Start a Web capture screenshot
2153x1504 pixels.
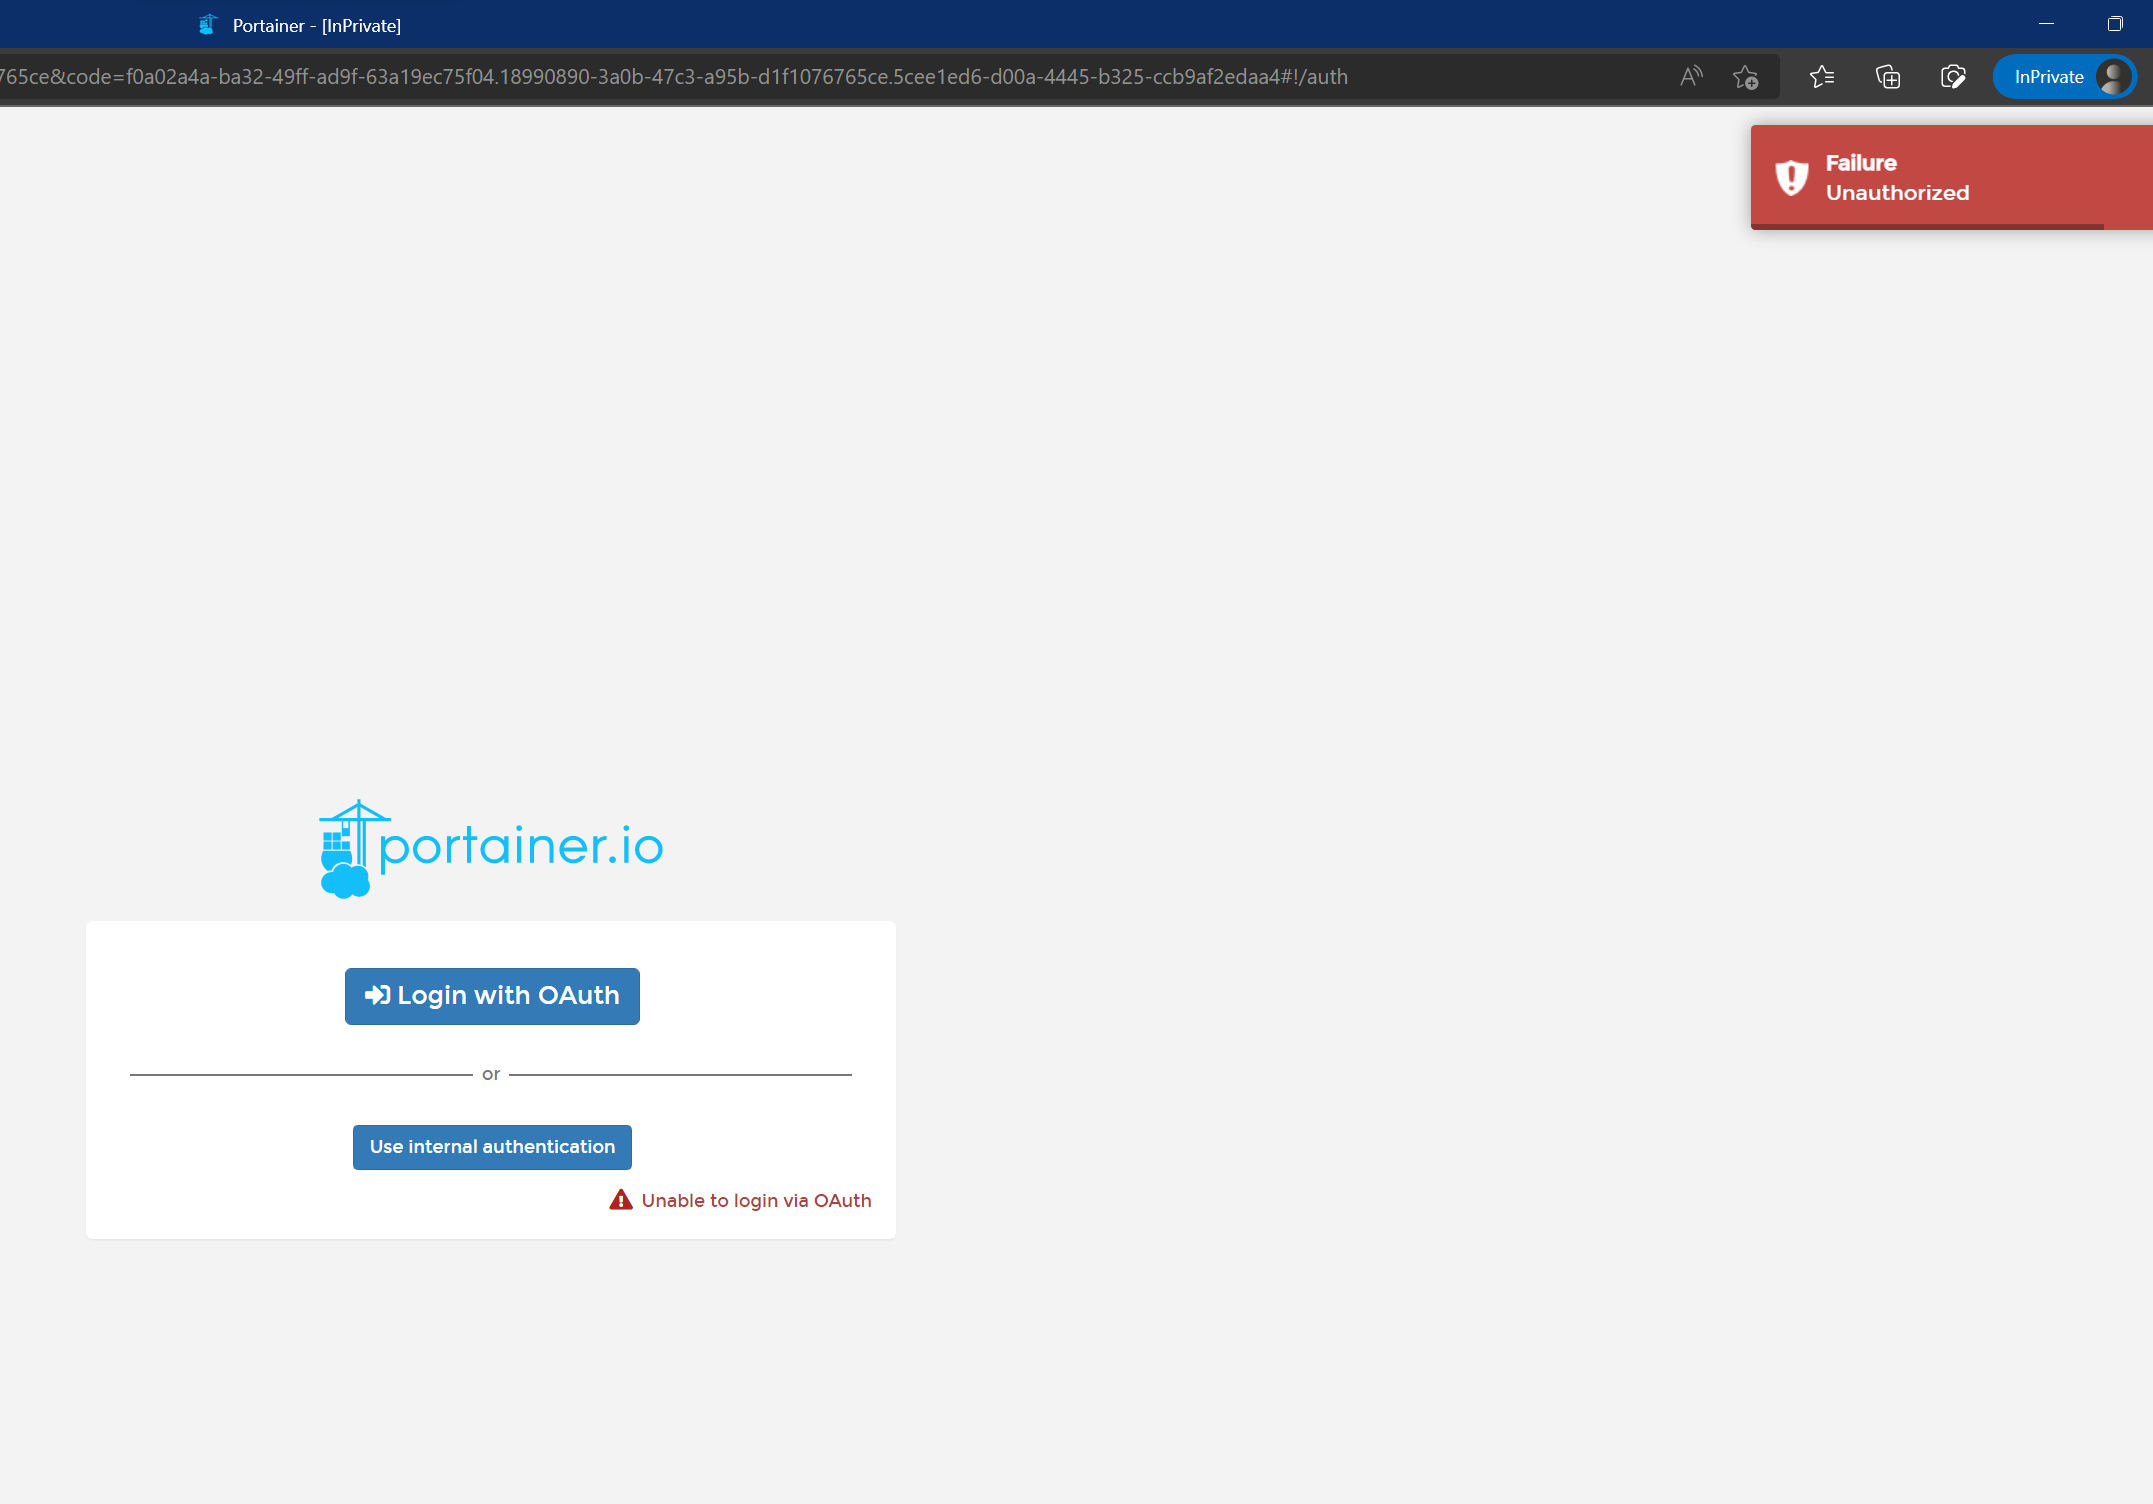(1952, 76)
